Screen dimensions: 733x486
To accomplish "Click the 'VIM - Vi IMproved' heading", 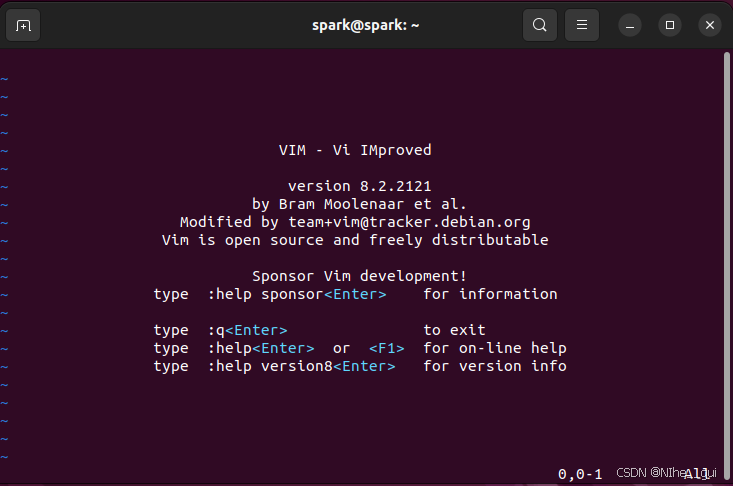I will click(x=355, y=150).
